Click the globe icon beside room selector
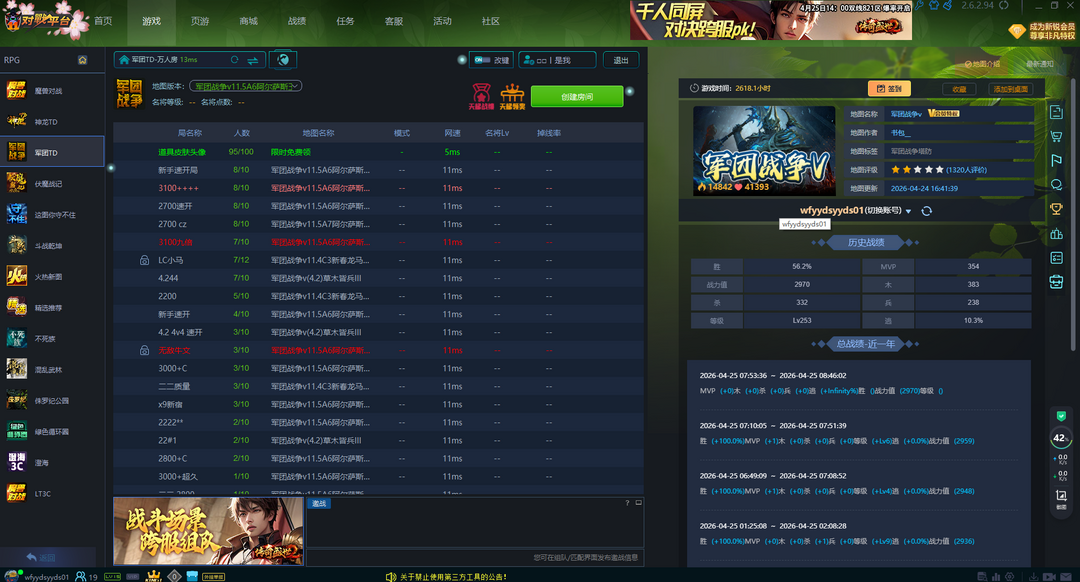This screenshot has height=582, width=1080. pos(283,60)
